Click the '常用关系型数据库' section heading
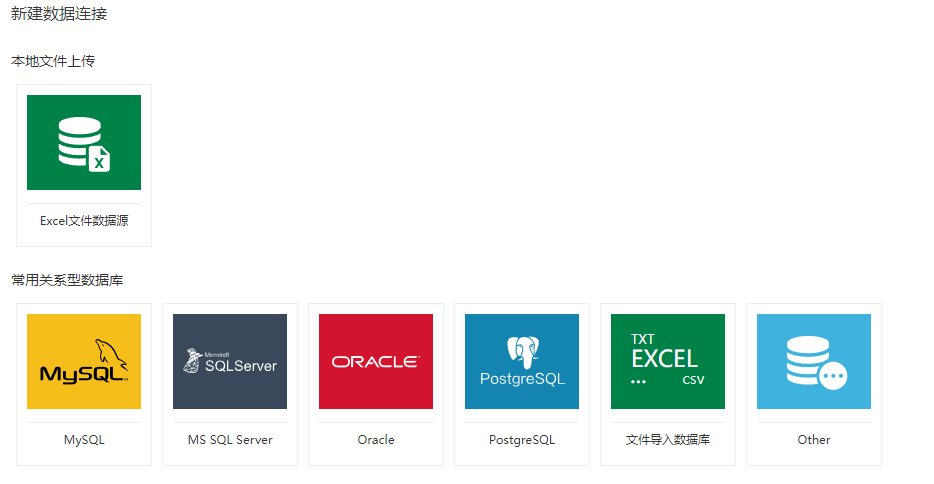Screen dimensions: 934x484 pos(67,280)
